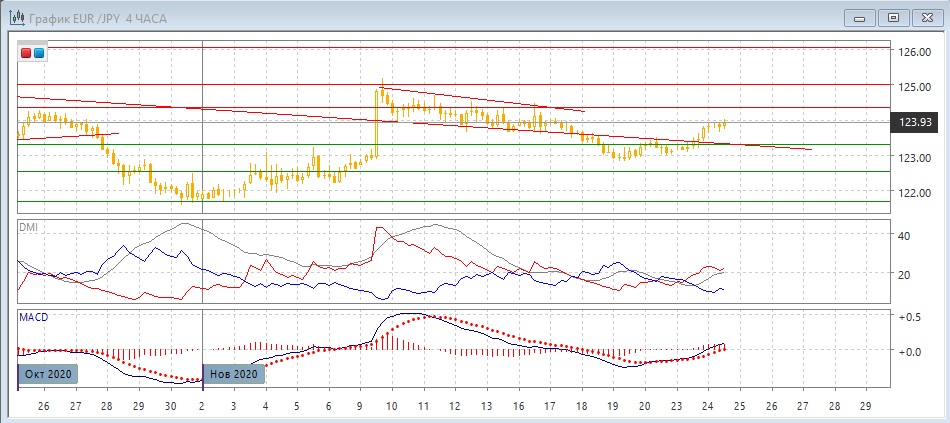
Task: Click the 125.00 price axis label
Action: point(914,87)
